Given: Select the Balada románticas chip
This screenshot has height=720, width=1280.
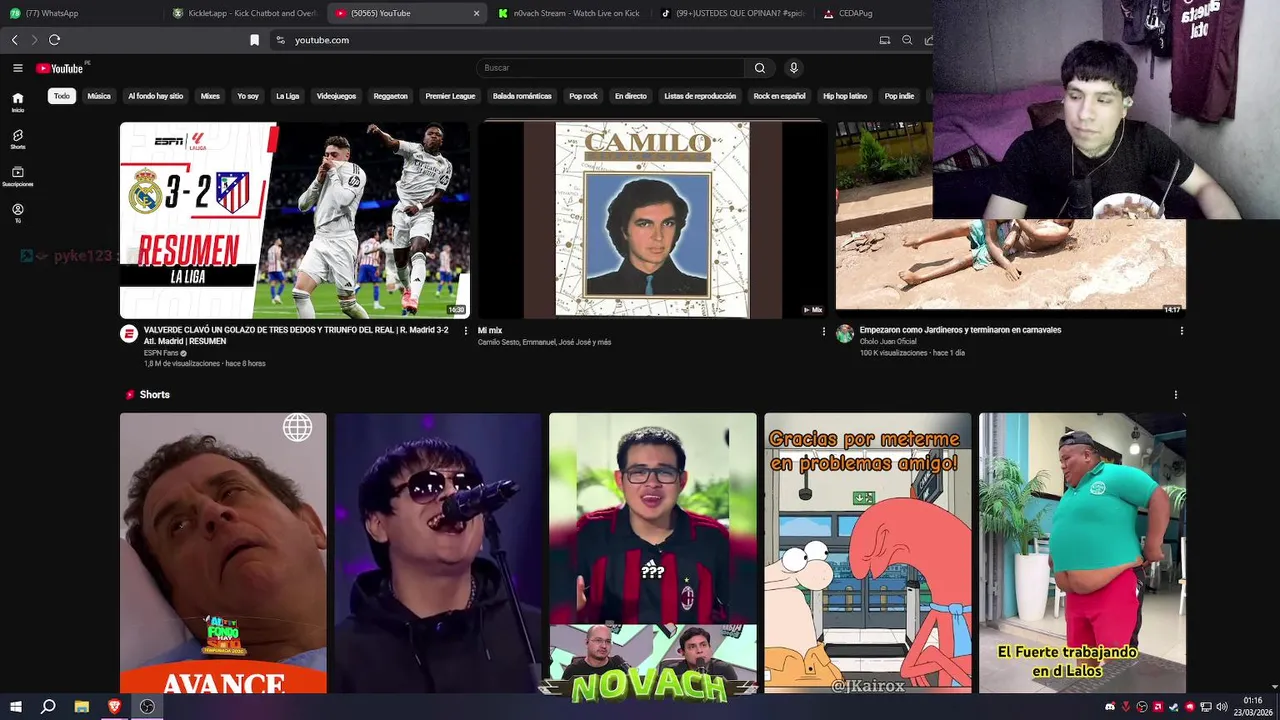Looking at the screenshot, I should (x=522, y=96).
